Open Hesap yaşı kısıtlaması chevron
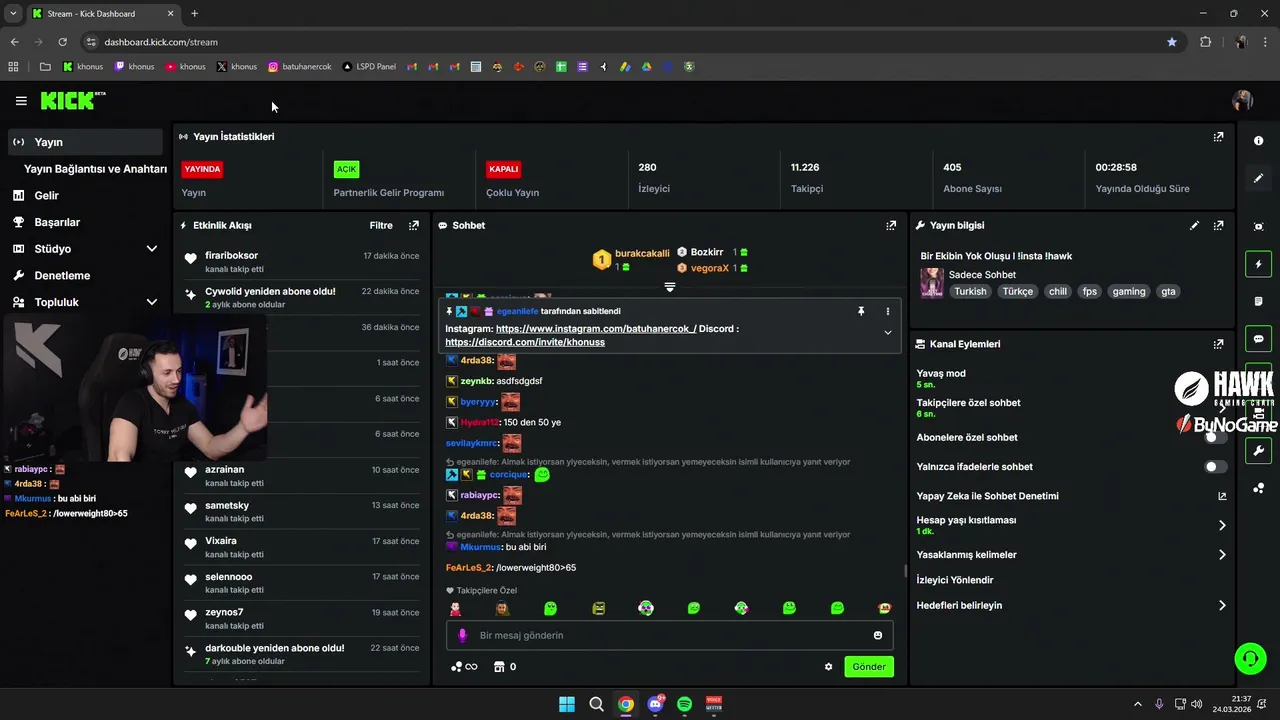 [x=1222, y=526]
